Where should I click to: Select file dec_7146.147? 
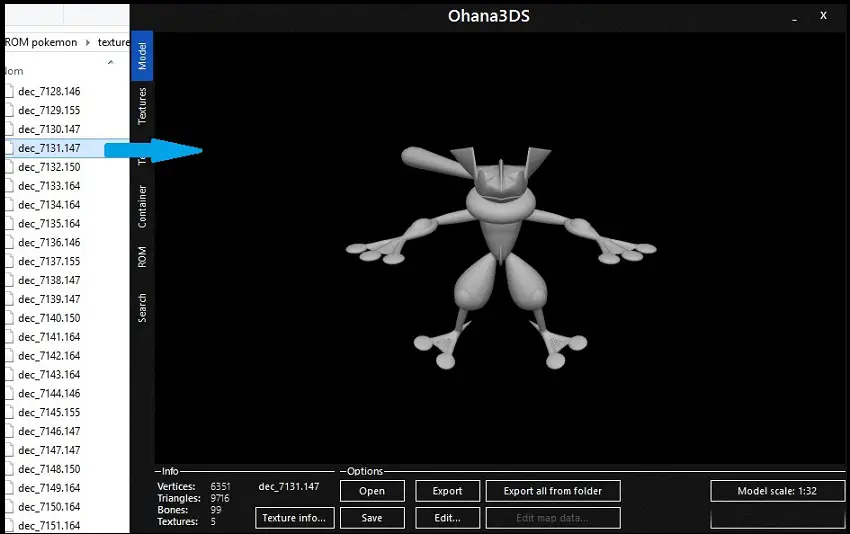pyautogui.click(x=49, y=432)
